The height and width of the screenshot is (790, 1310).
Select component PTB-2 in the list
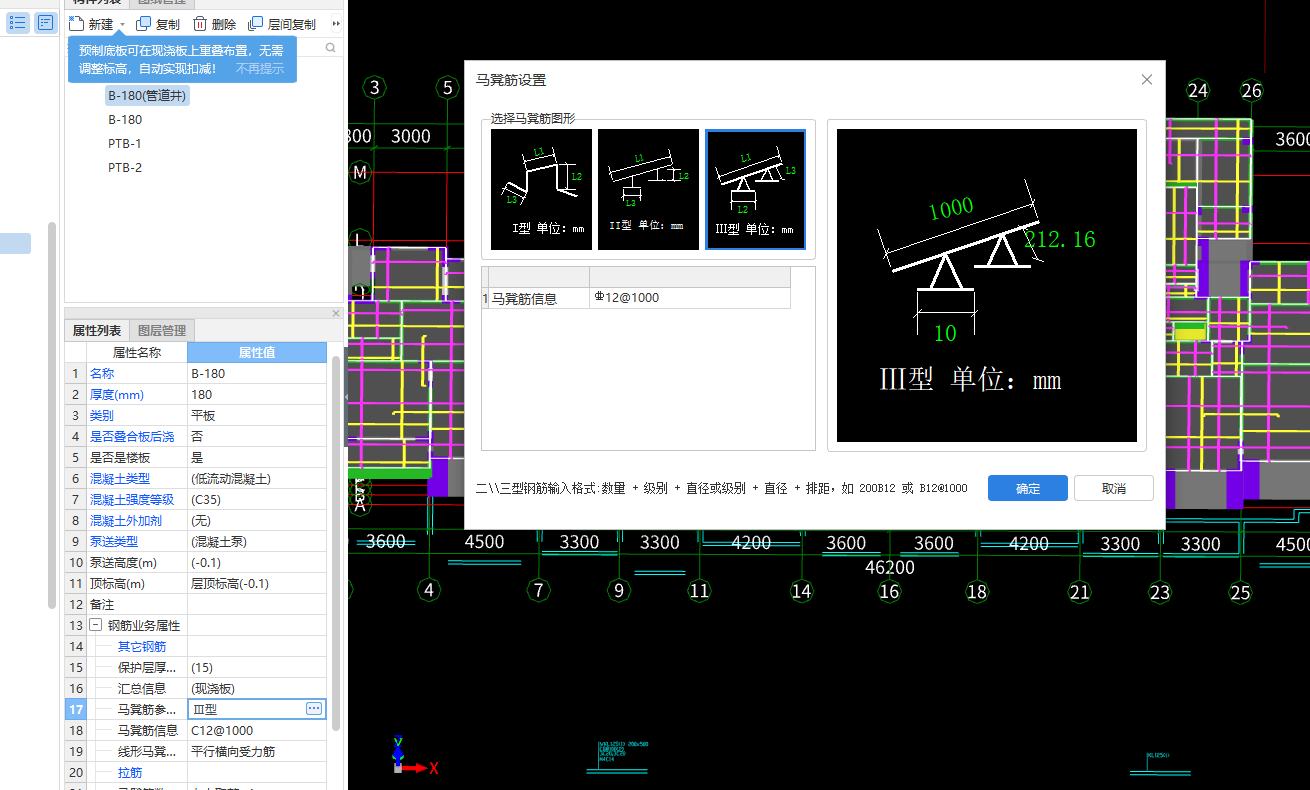(125, 168)
